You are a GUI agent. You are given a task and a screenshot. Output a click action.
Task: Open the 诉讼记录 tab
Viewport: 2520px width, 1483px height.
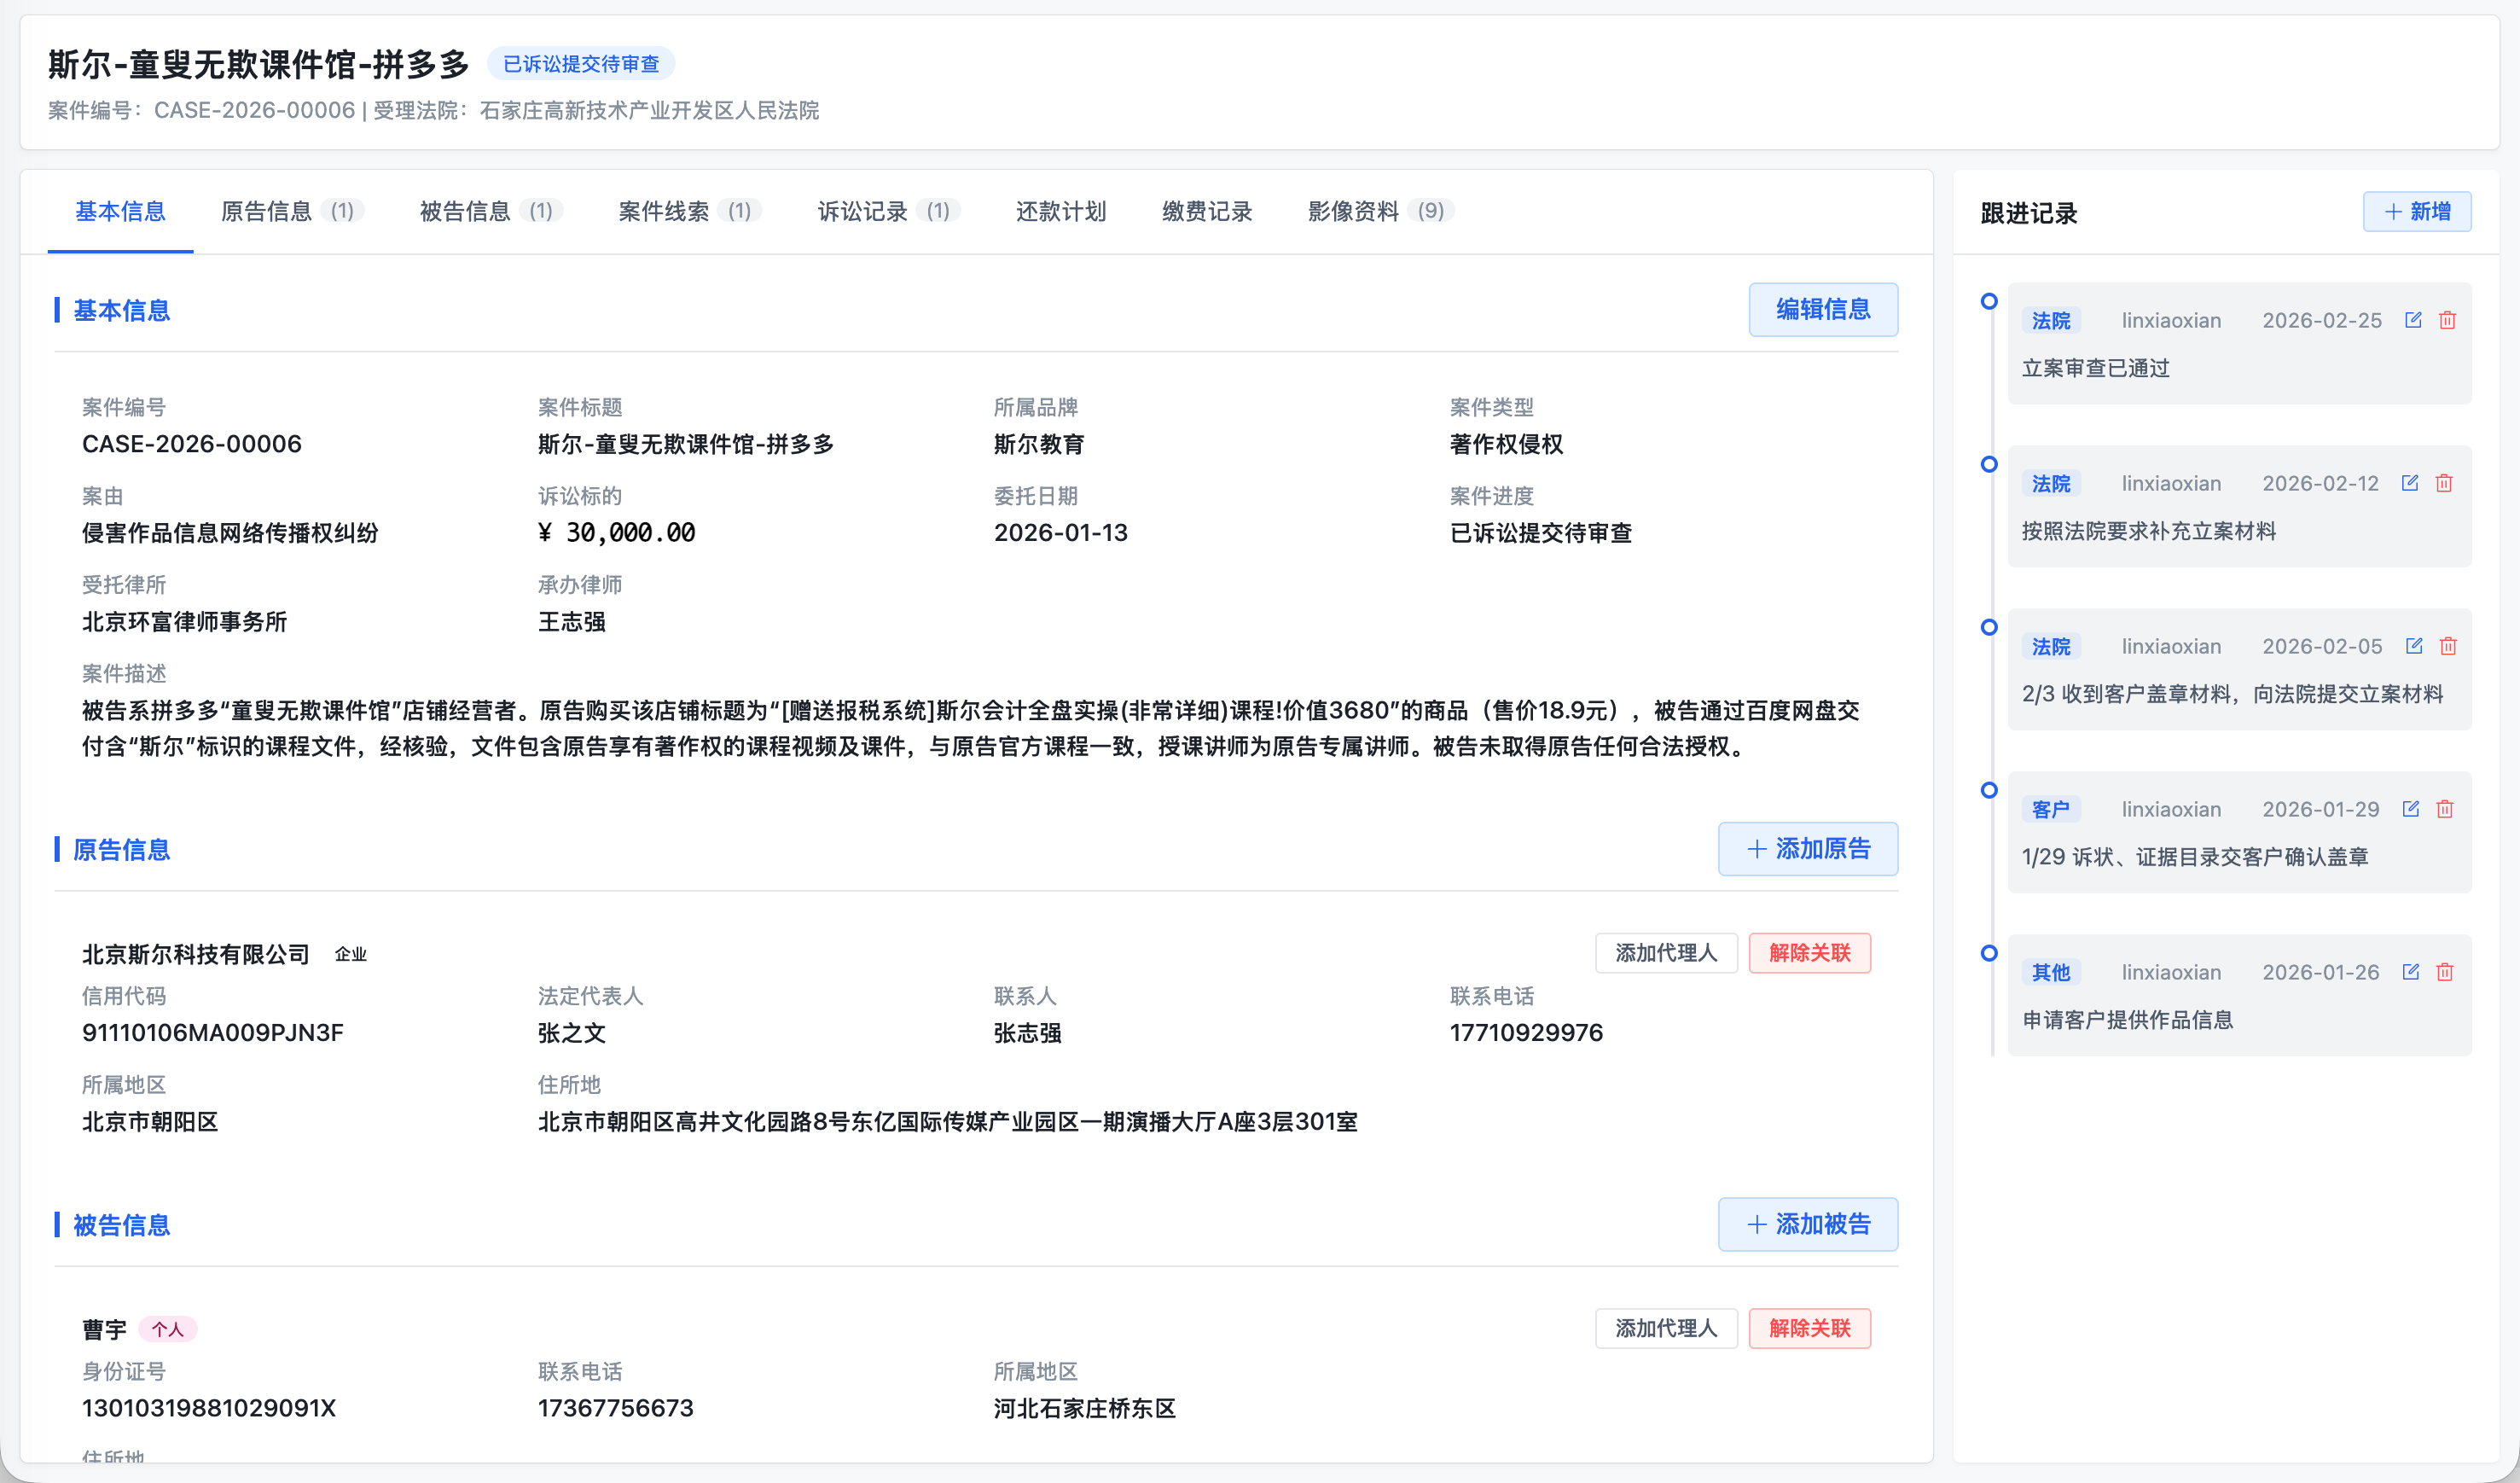864,211
